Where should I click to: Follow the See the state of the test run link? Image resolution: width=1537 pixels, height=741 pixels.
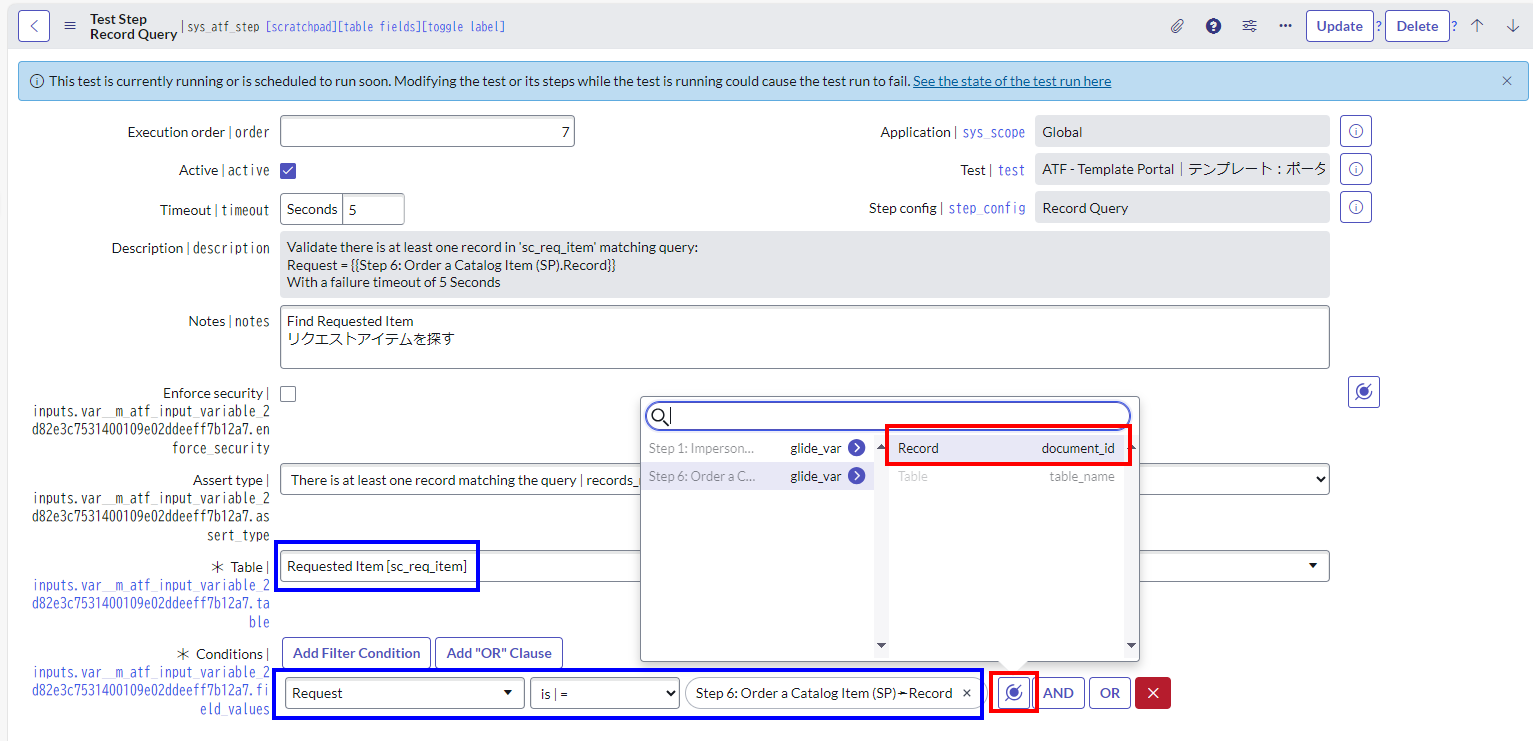point(1011,81)
